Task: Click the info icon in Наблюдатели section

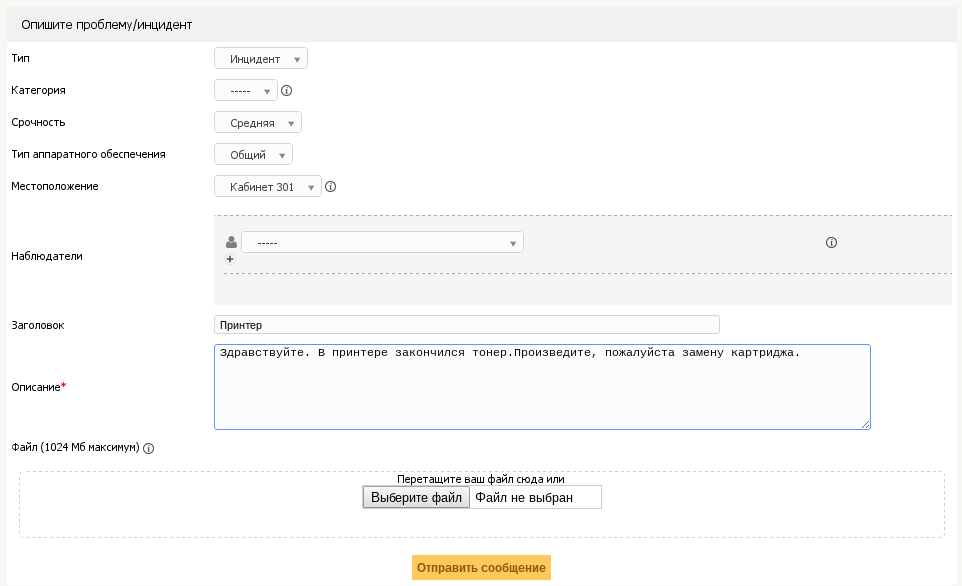Action: click(x=831, y=242)
